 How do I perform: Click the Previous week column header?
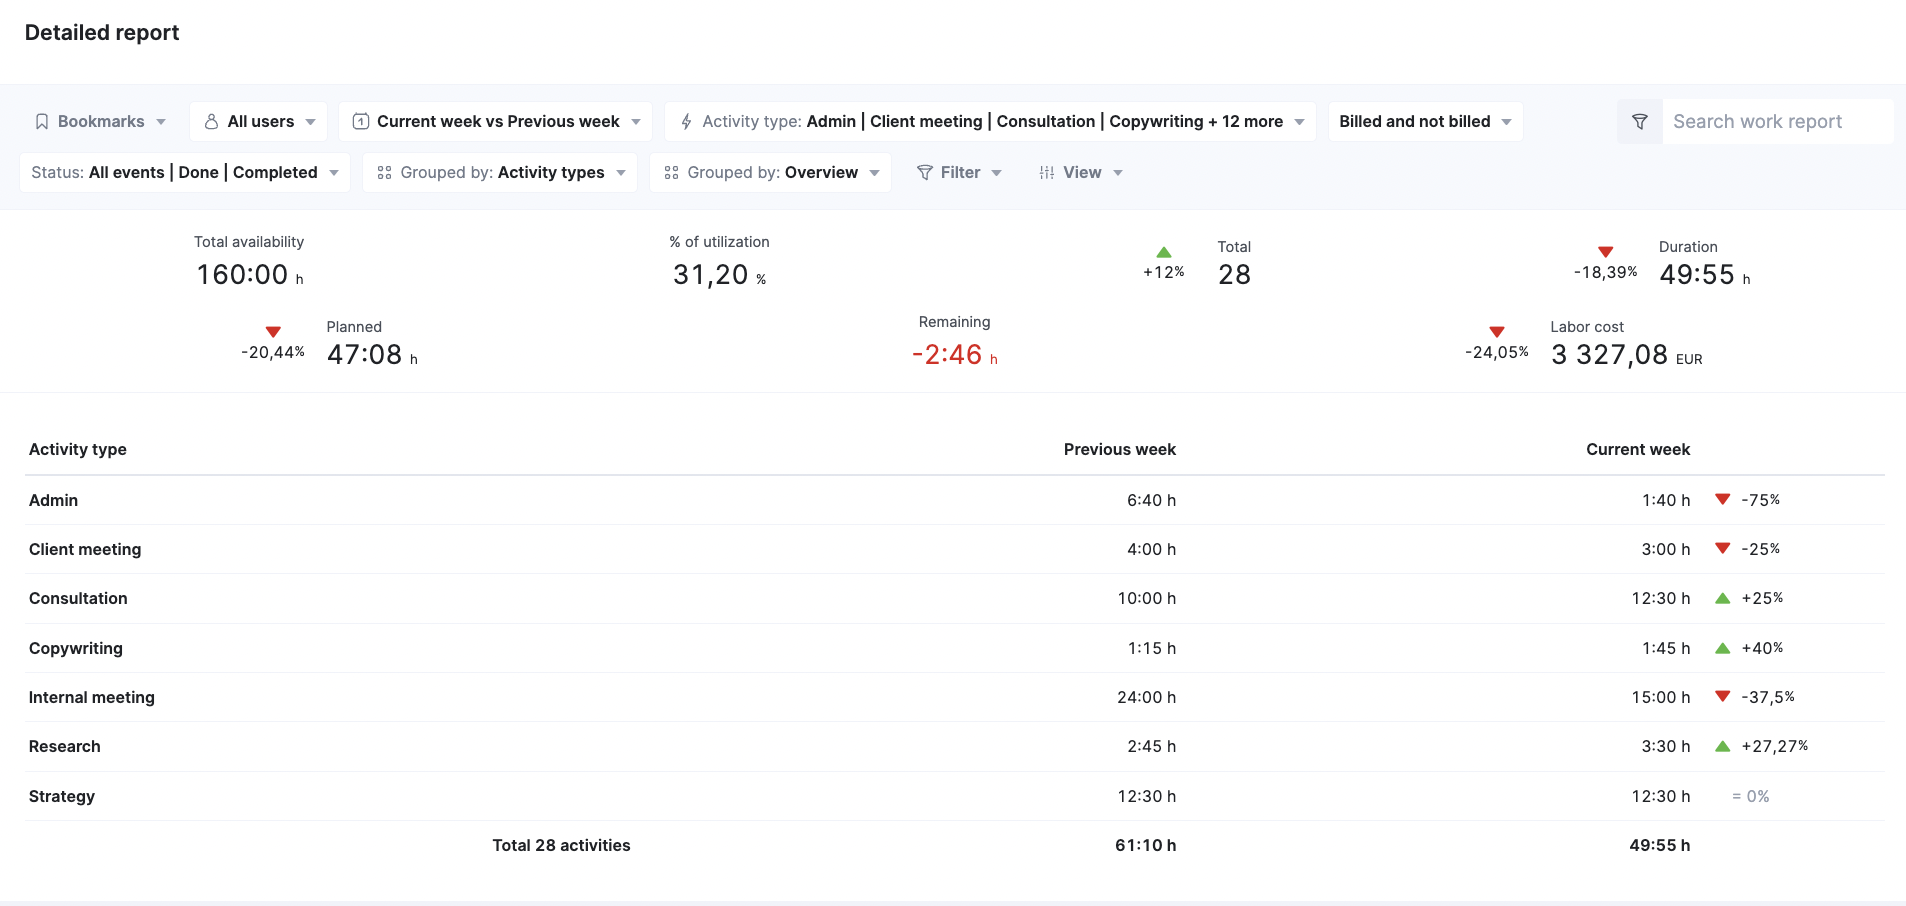(x=1120, y=450)
